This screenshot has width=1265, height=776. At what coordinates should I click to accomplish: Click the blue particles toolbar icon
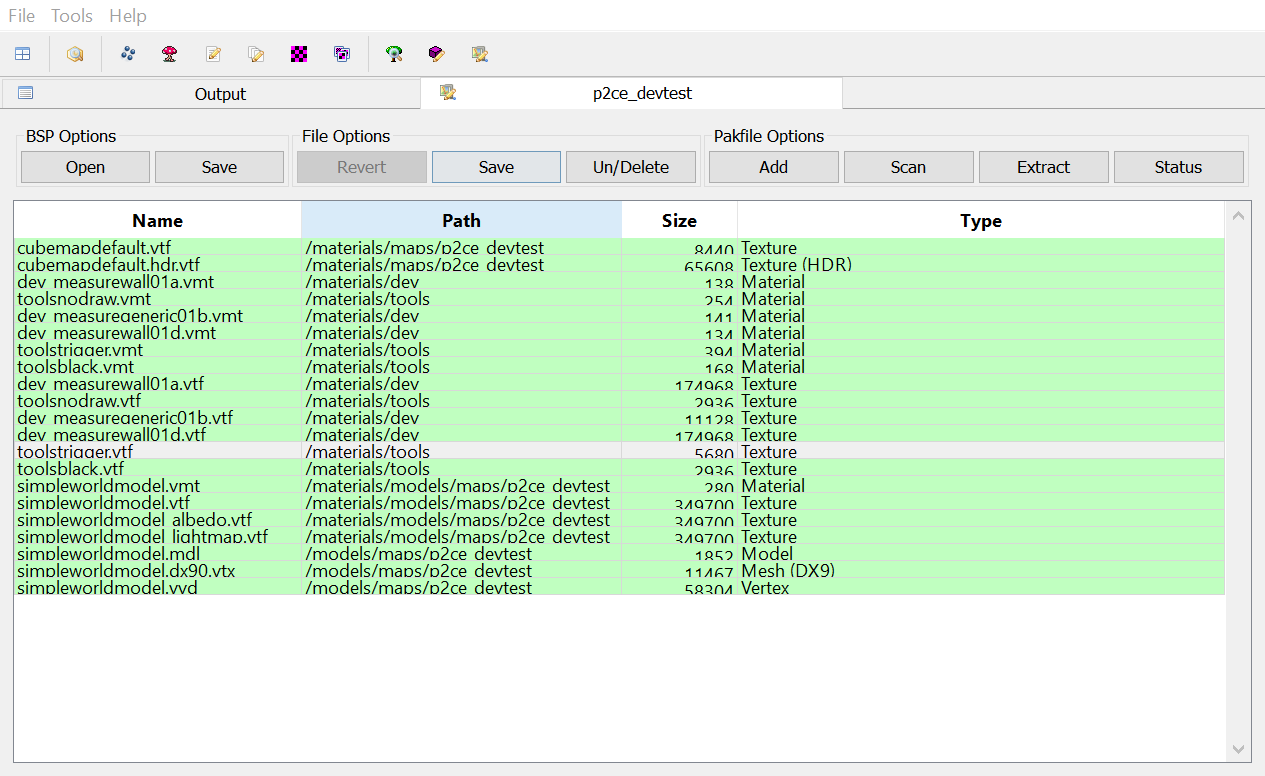(127, 53)
